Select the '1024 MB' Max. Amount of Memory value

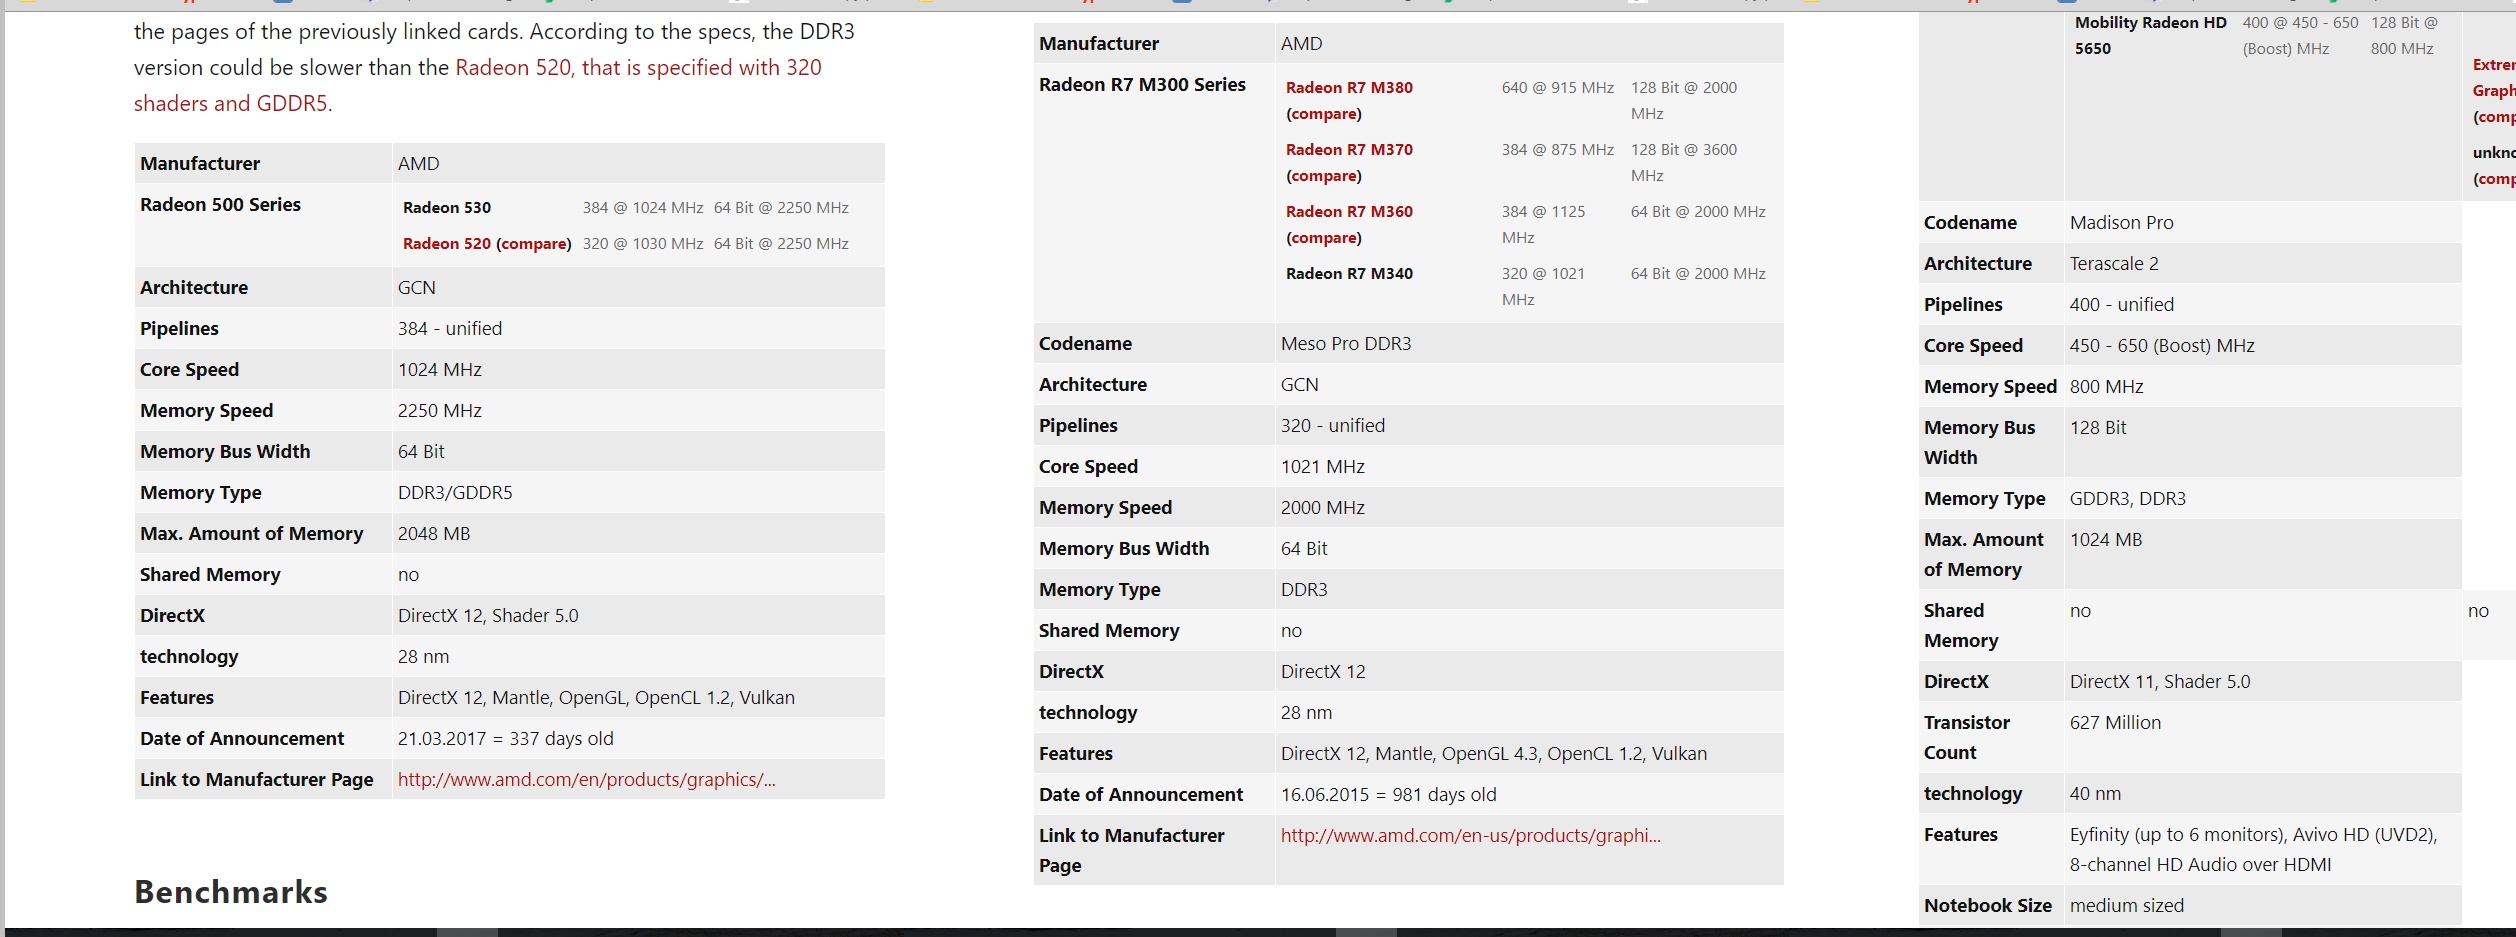pyautogui.click(x=2106, y=540)
